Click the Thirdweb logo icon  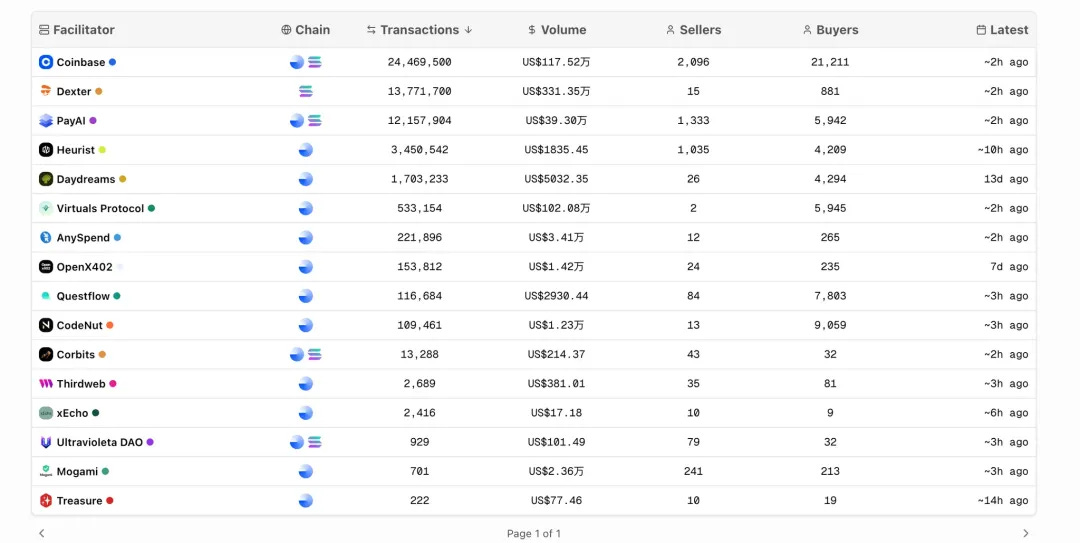click(45, 384)
